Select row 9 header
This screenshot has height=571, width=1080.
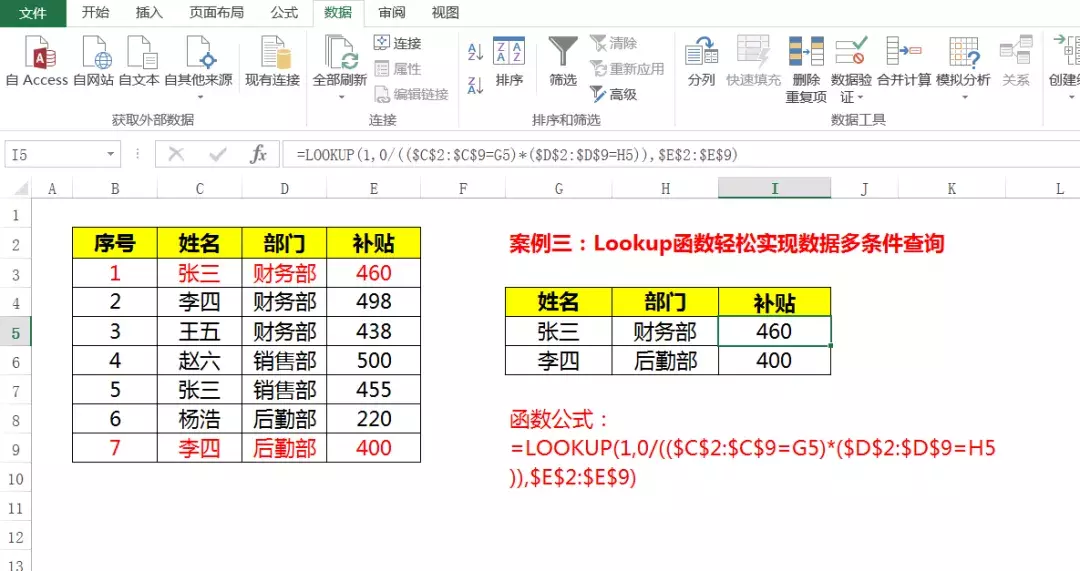tap(15, 450)
